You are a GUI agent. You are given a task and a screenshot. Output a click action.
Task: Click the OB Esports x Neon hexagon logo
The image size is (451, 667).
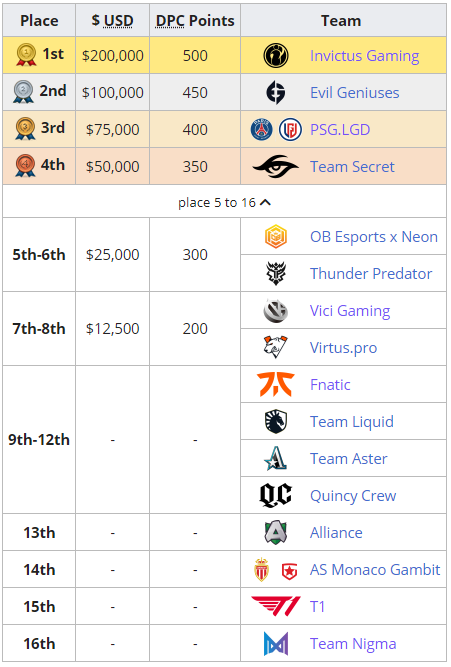click(276, 237)
